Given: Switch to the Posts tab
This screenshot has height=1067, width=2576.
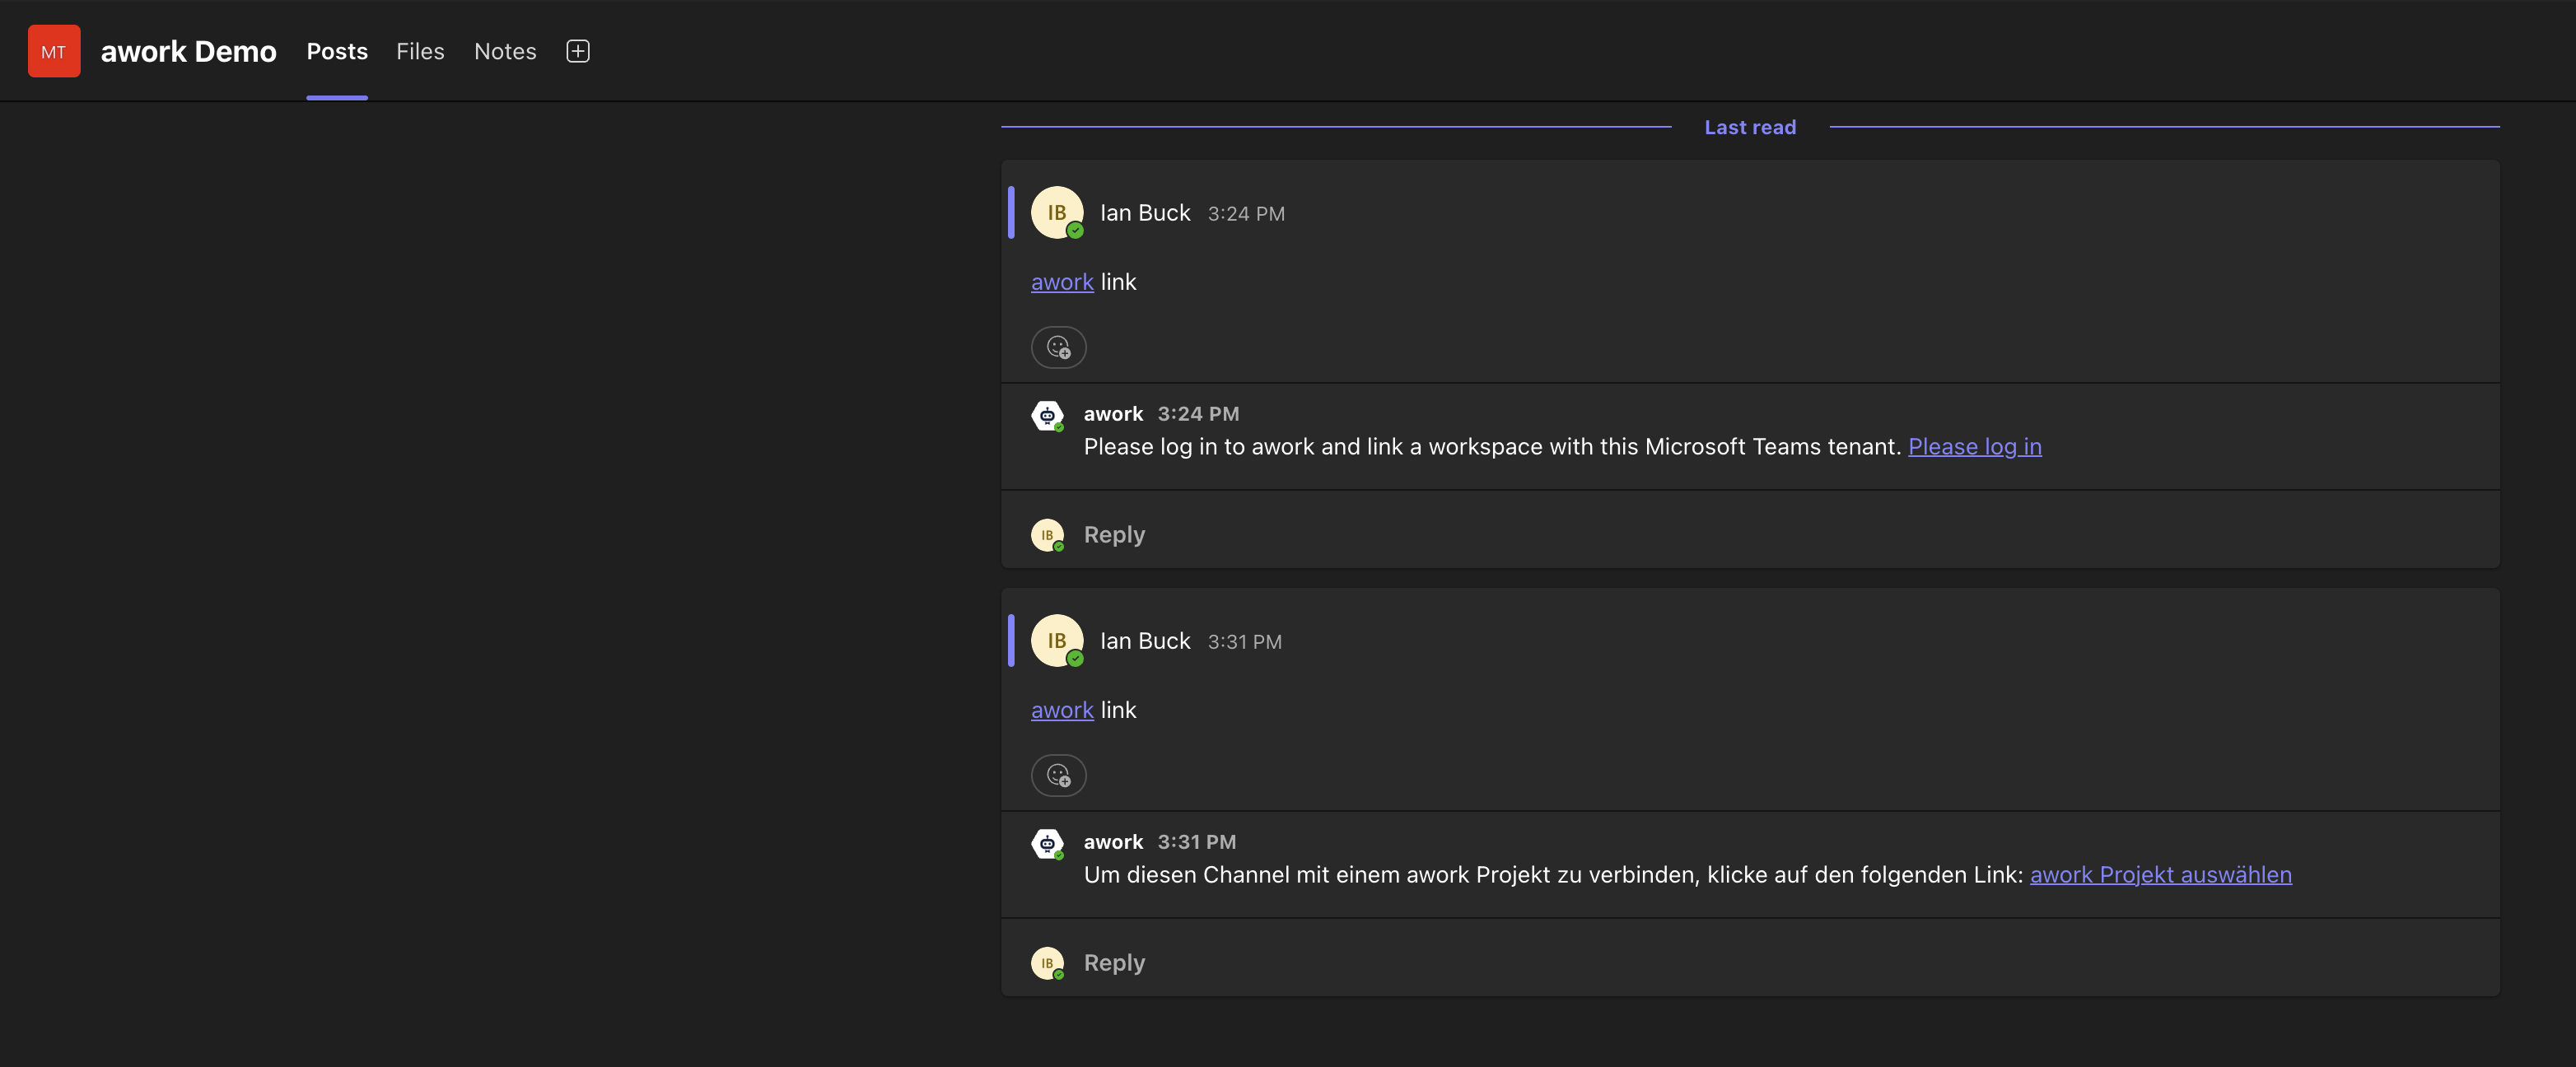Looking at the screenshot, I should [337, 51].
